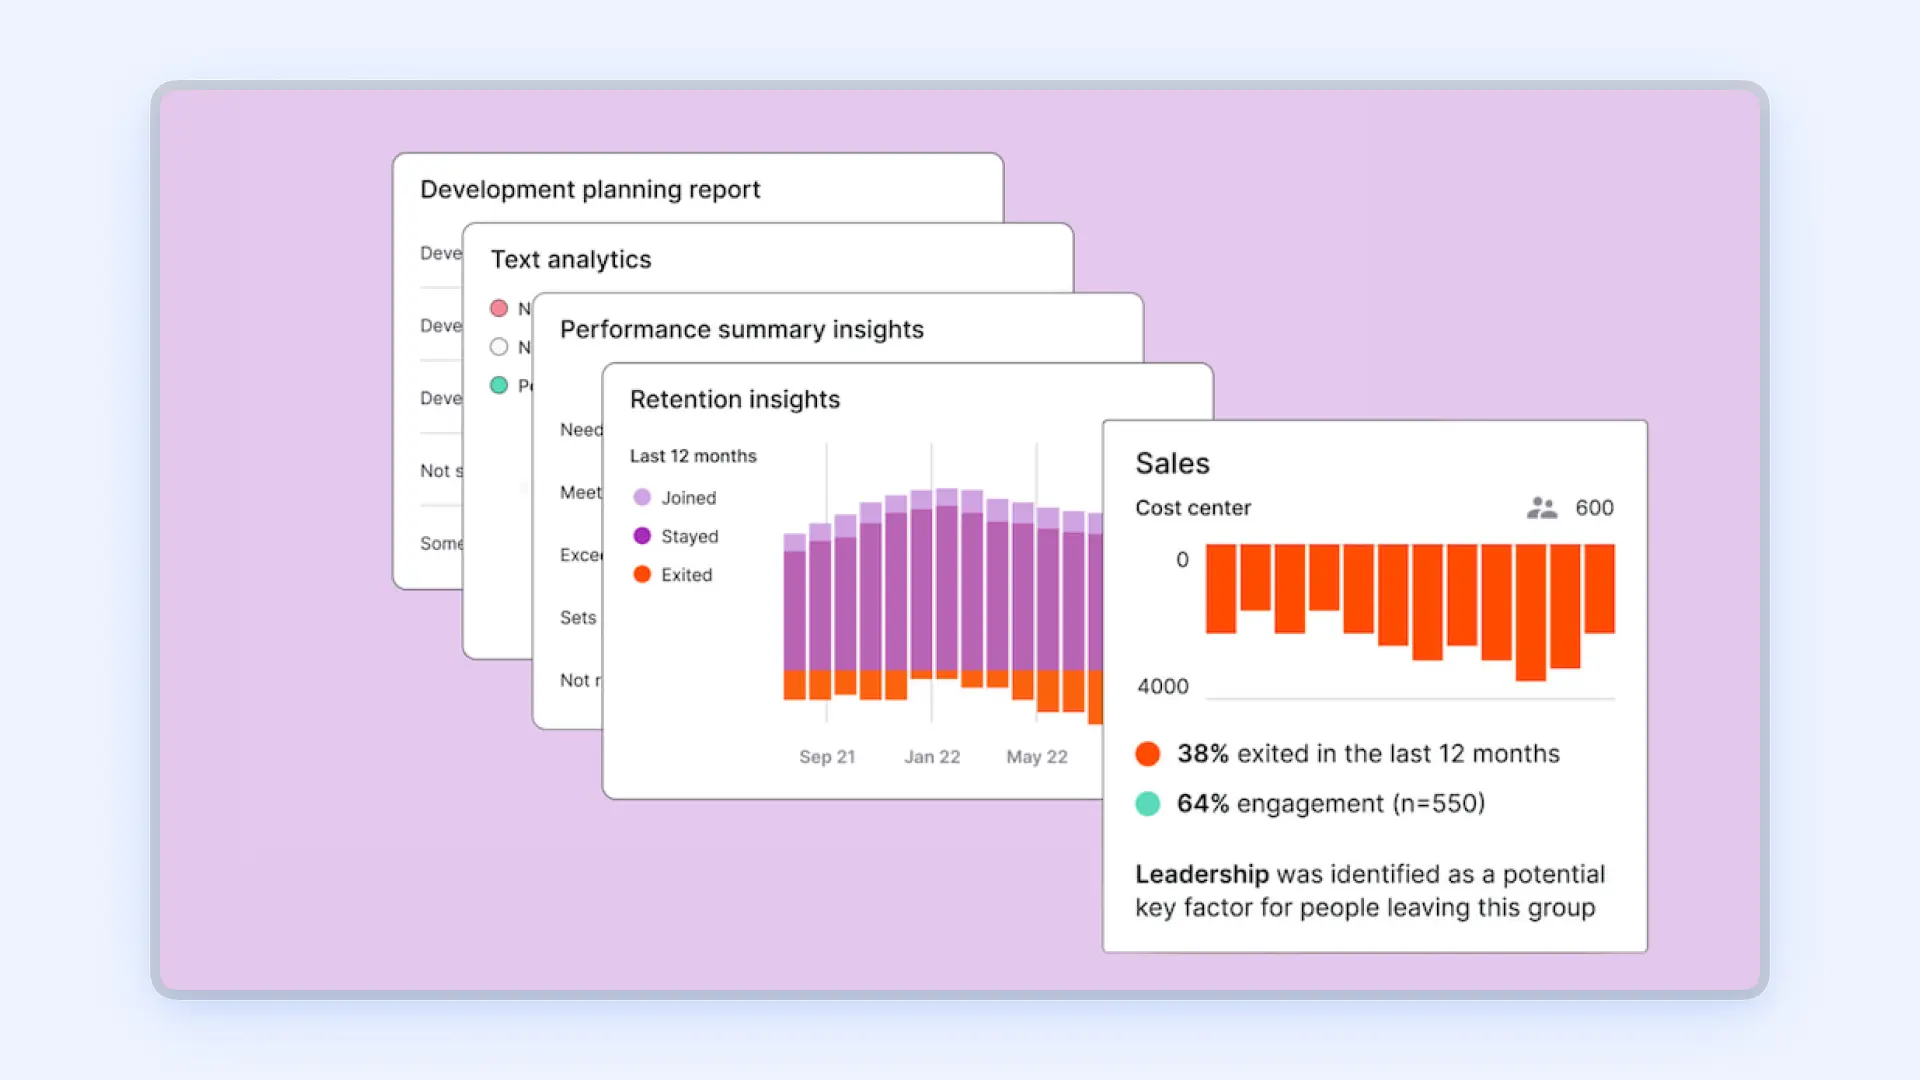
Task: Select the Stayed legend dot
Action: (x=641, y=536)
